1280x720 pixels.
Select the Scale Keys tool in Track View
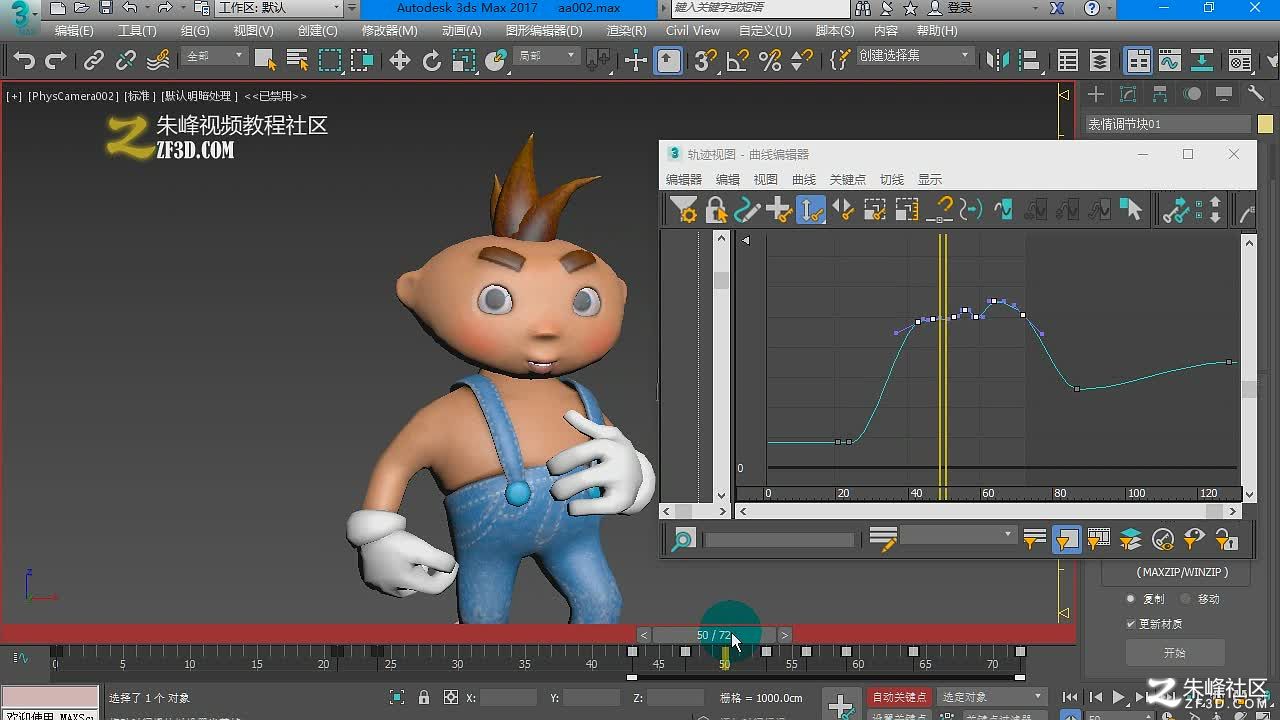coord(875,209)
